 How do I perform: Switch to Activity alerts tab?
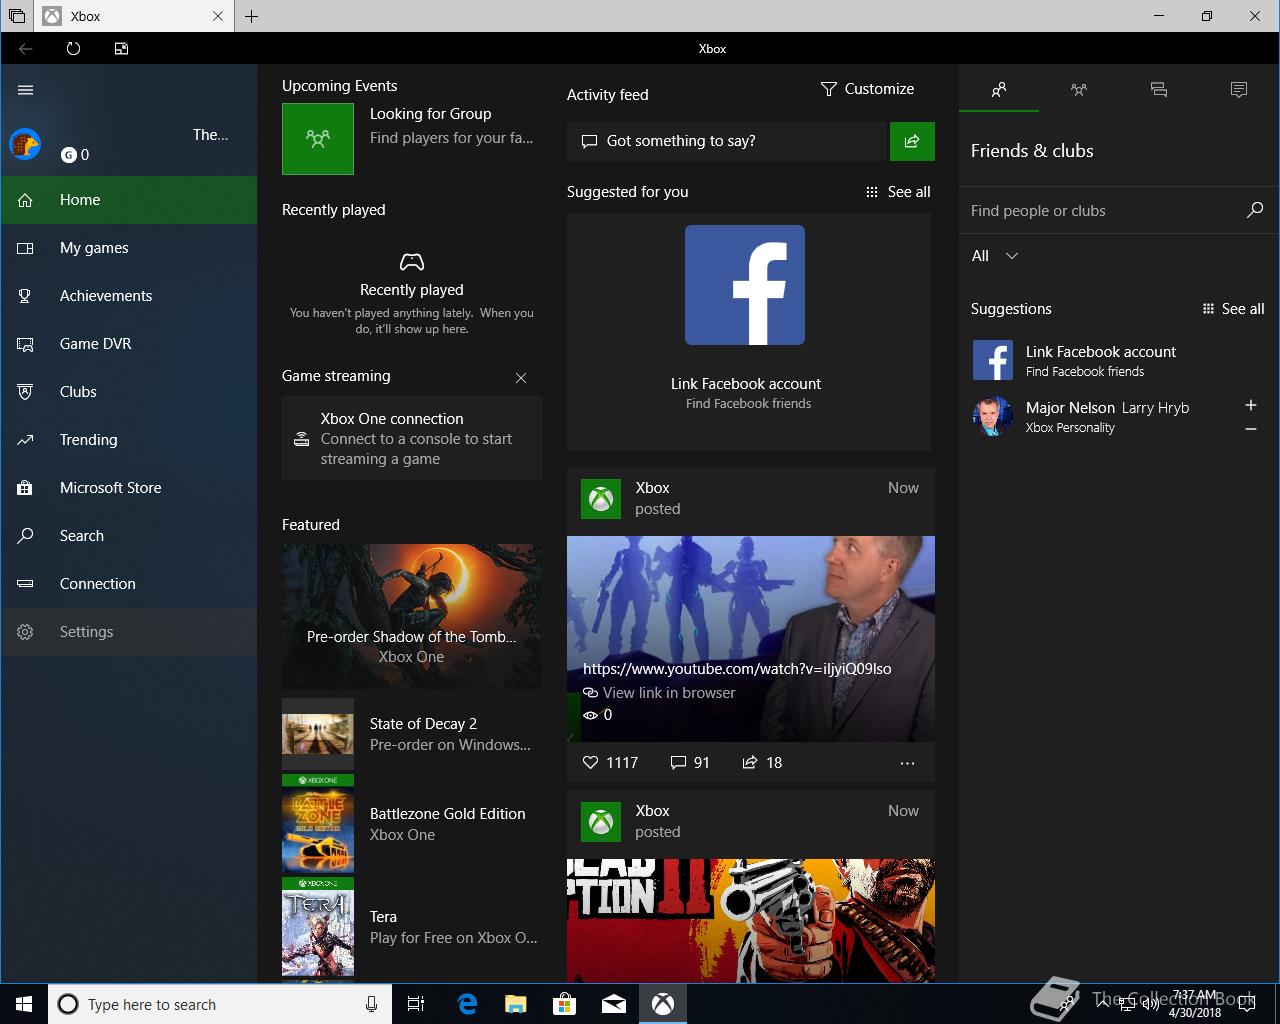[x=1239, y=90]
